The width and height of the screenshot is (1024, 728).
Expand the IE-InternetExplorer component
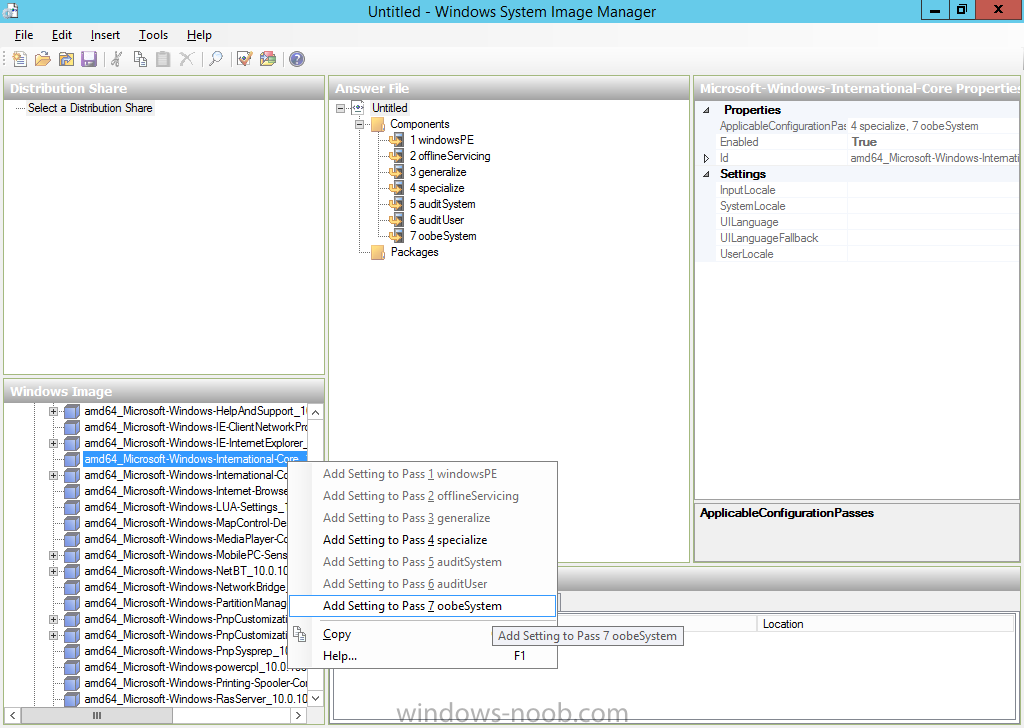[x=54, y=443]
